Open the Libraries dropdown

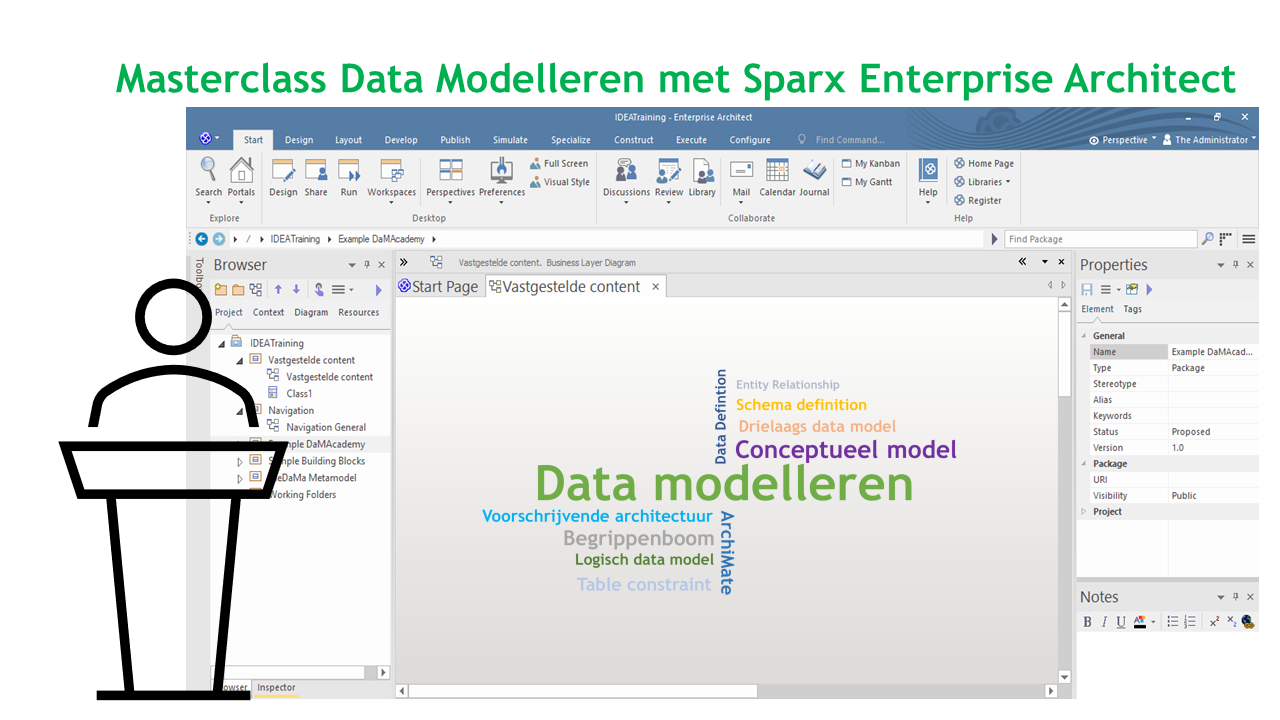pyautogui.click(x=983, y=182)
